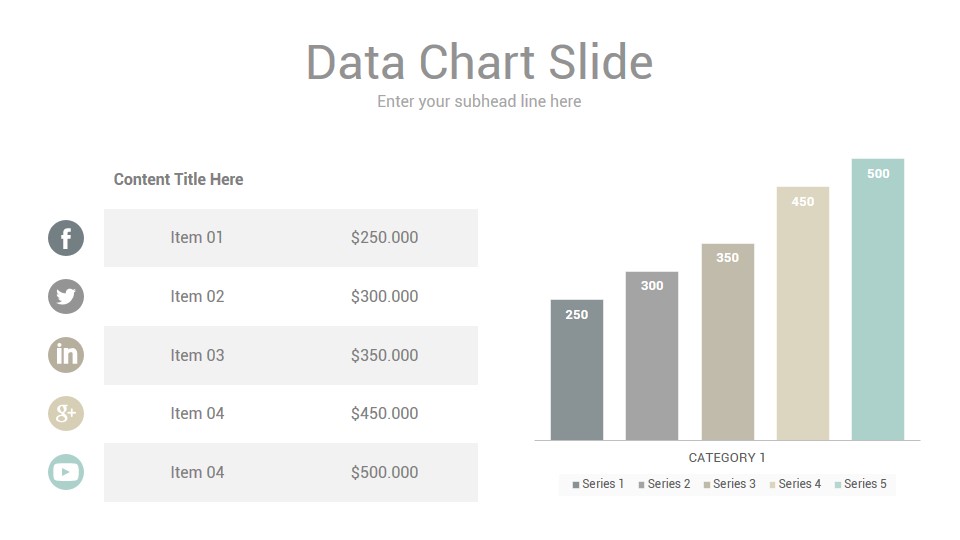Select the Series 5 legend entry

coord(860,484)
